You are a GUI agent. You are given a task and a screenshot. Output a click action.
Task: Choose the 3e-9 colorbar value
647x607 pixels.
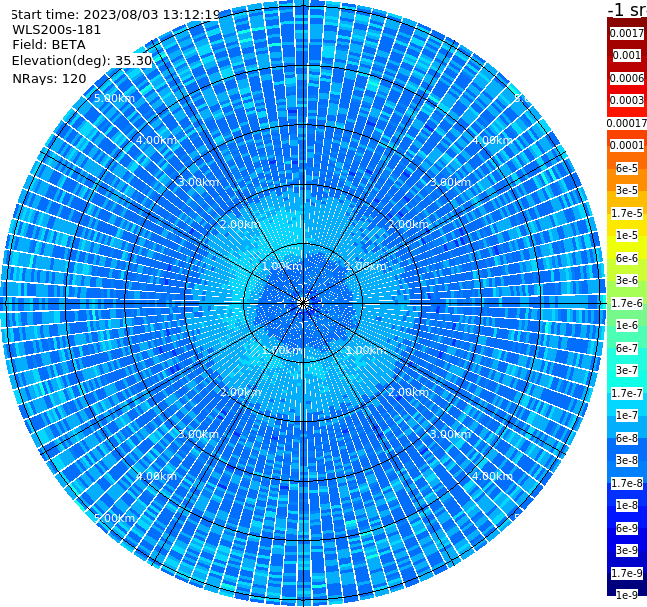(x=627, y=550)
